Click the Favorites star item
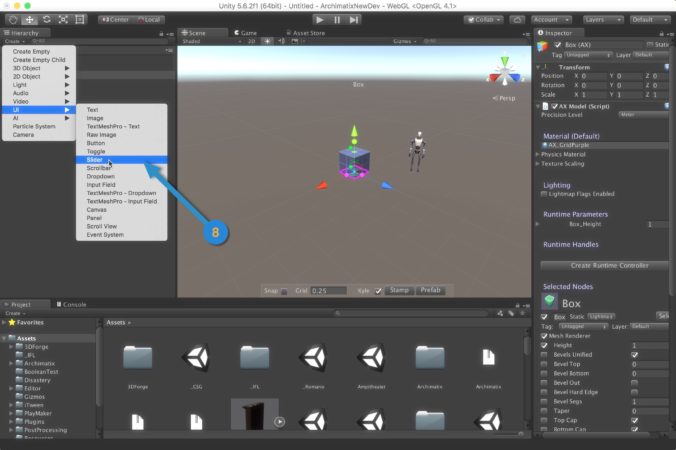Screen dimensions: 676x450 pos(26,322)
